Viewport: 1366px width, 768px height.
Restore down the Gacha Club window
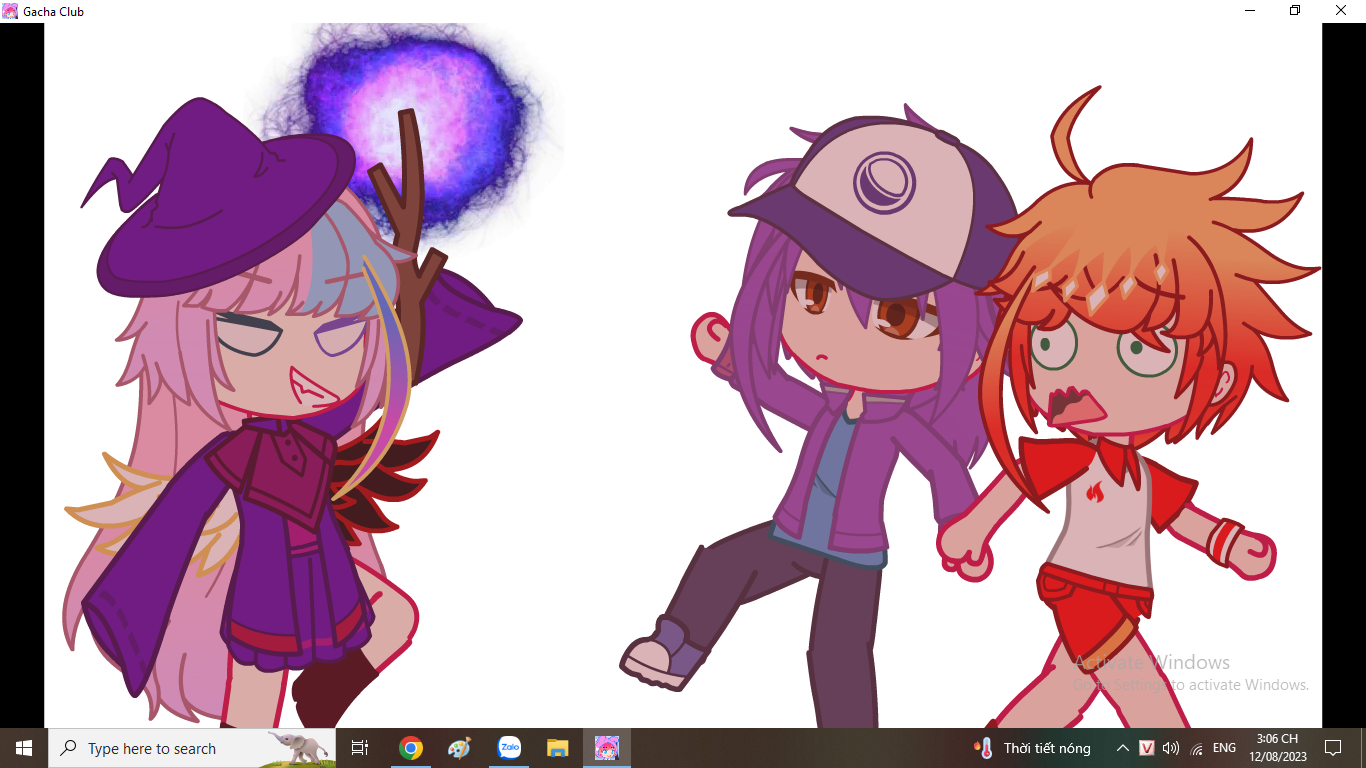tap(1295, 11)
